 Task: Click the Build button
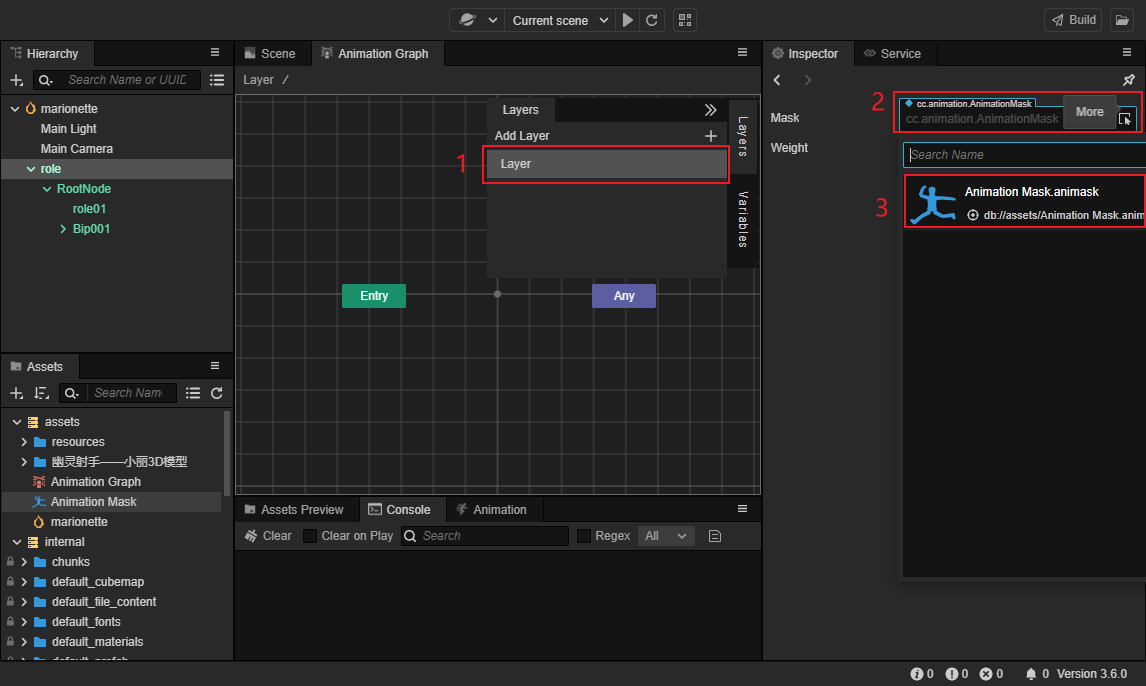click(x=1074, y=20)
